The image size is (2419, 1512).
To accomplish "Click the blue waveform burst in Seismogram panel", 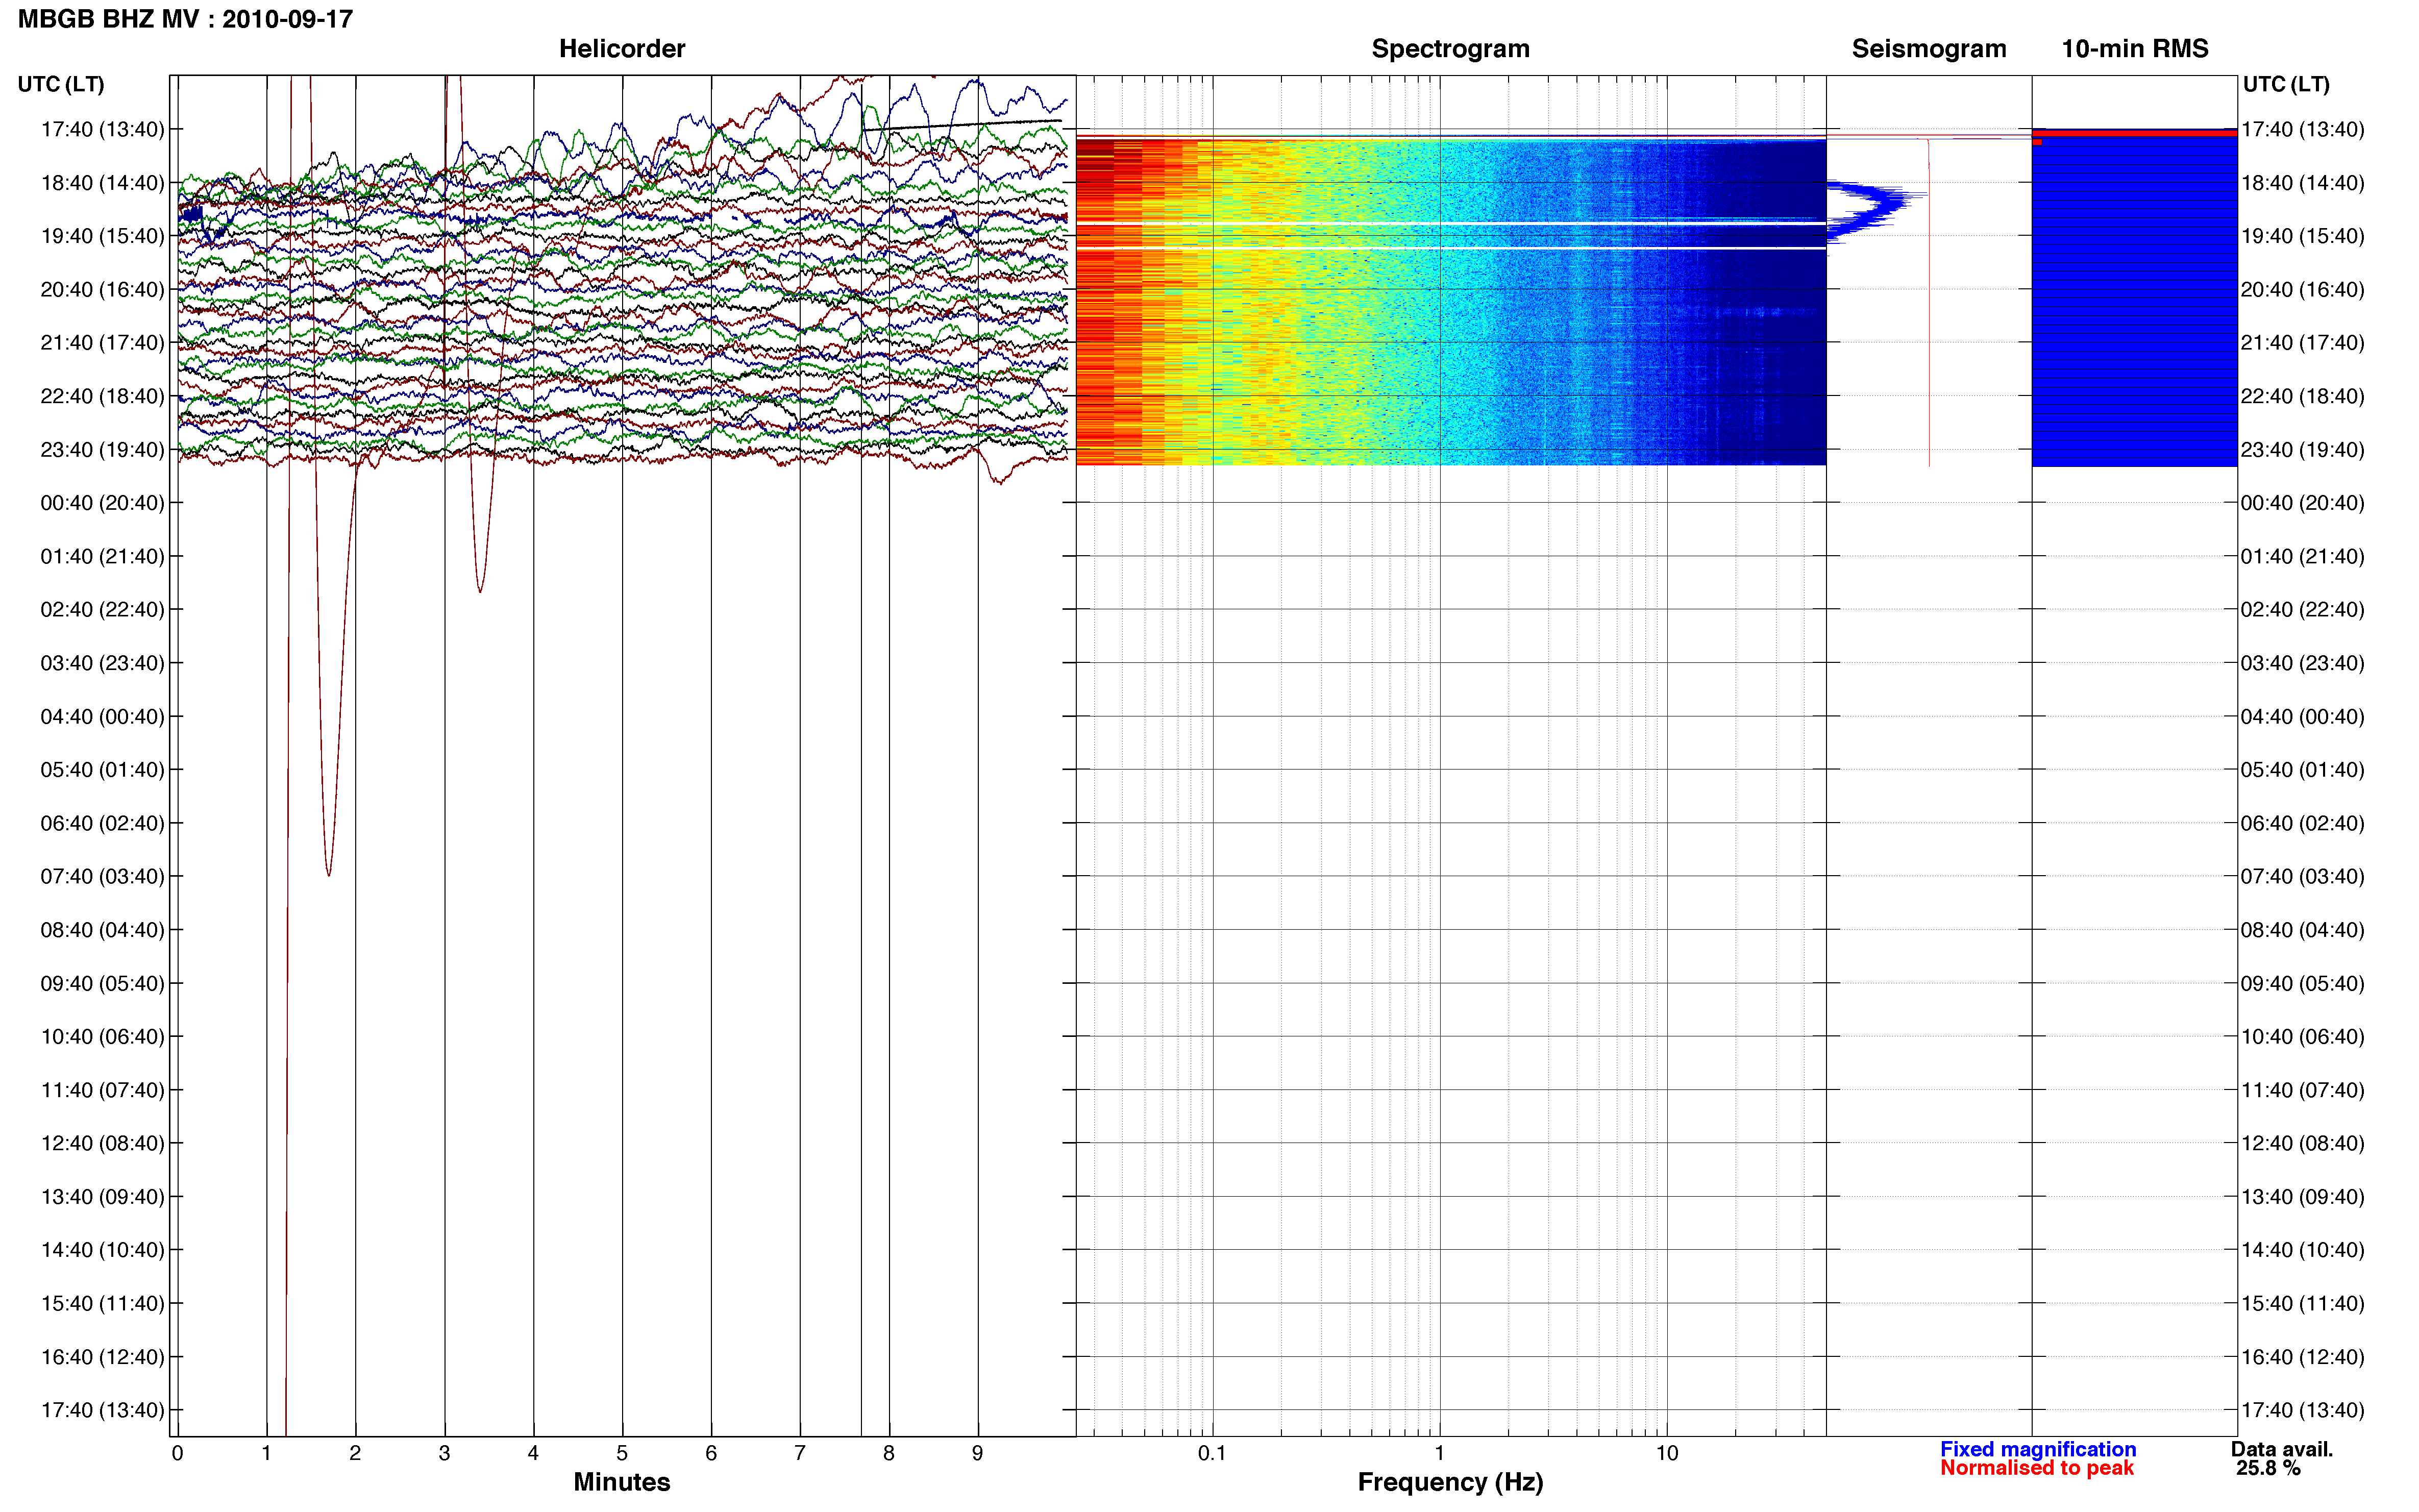I will point(1876,211).
